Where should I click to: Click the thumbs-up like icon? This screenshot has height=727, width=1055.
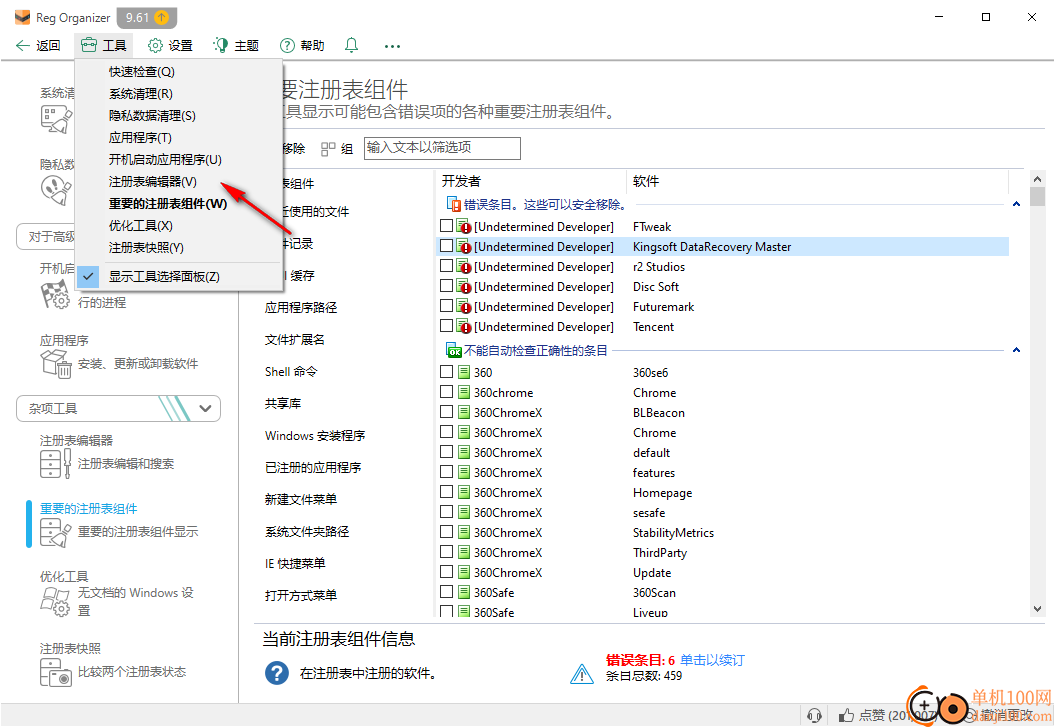(x=846, y=715)
